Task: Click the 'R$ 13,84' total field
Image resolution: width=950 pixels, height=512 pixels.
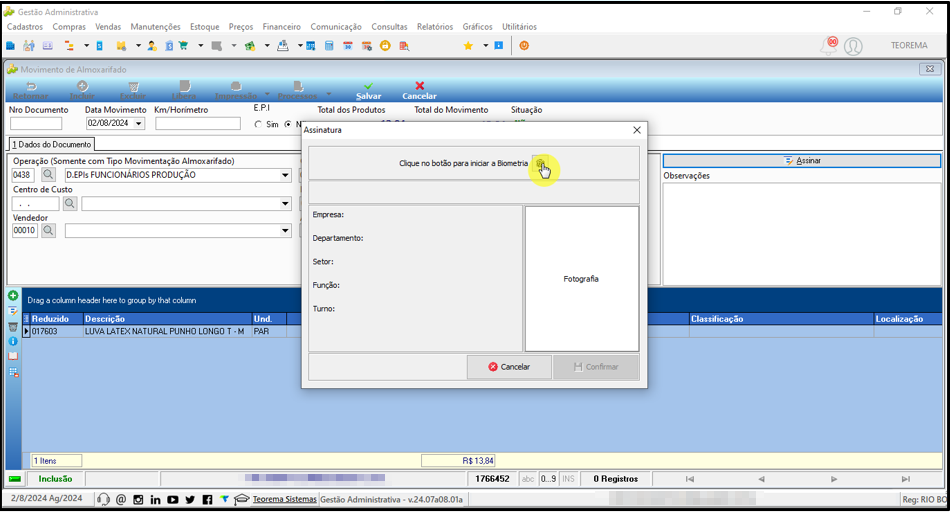Action: coord(458,460)
